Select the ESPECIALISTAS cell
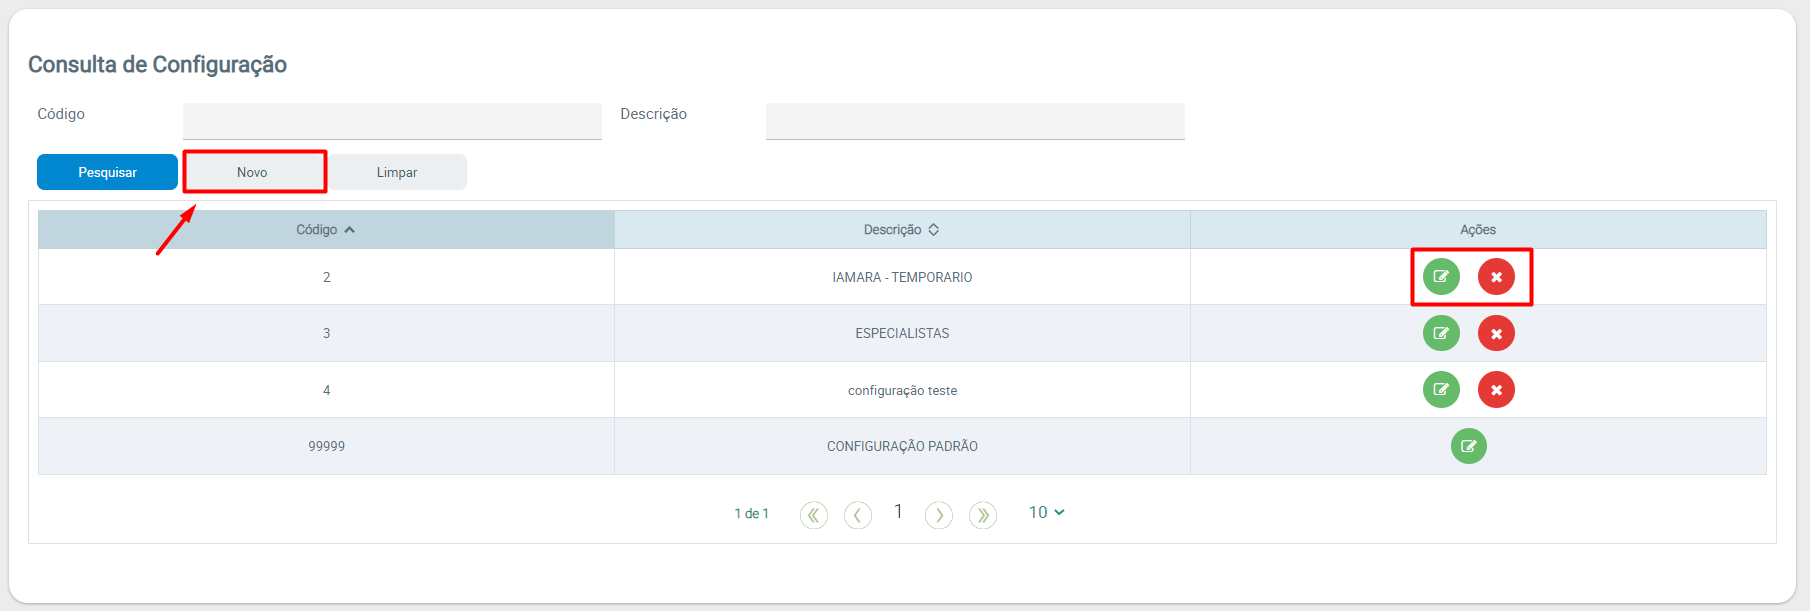Screen dimensions: 1810x611 [x=902, y=333]
